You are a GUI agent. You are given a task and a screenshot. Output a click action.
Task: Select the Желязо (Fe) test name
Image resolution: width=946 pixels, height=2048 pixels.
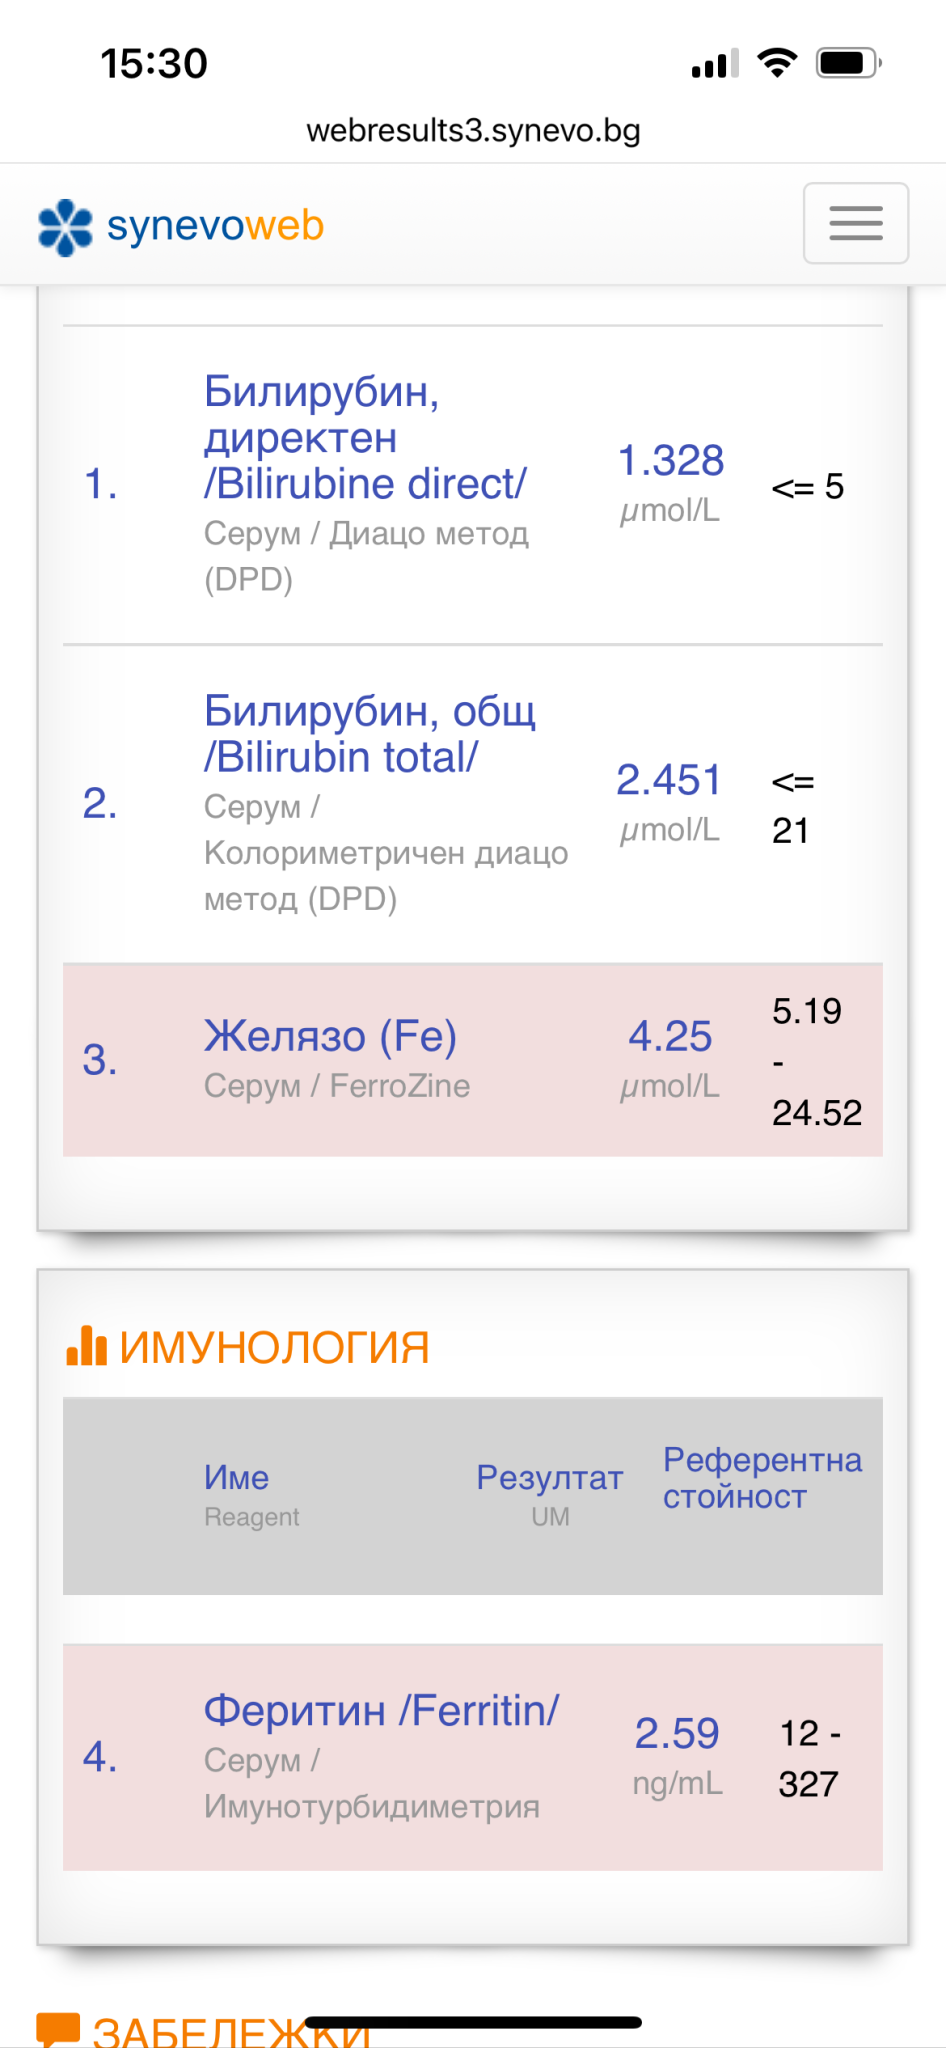tap(330, 1036)
